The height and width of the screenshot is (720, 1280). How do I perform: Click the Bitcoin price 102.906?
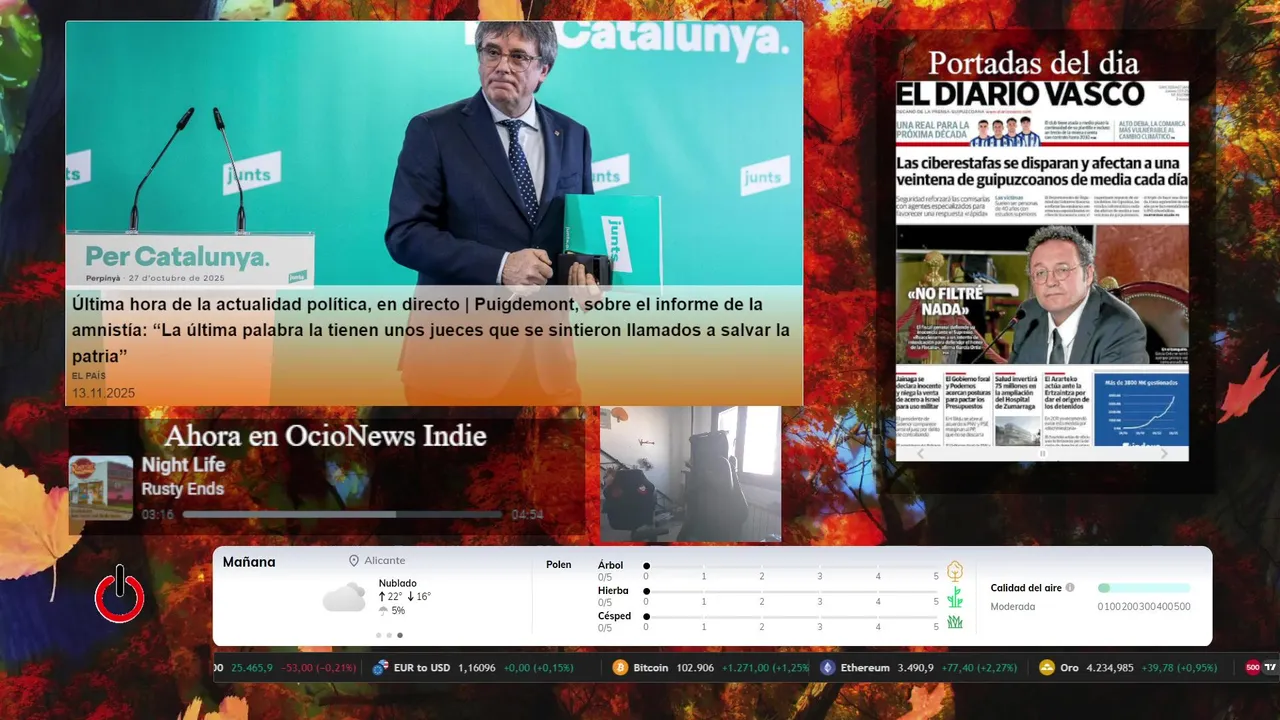(x=694, y=668)
